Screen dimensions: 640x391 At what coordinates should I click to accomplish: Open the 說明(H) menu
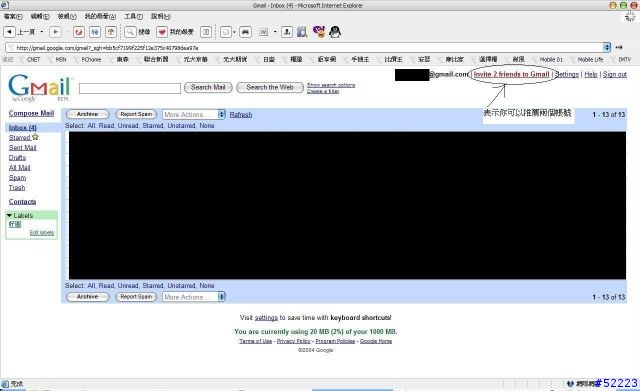[161, 16]
